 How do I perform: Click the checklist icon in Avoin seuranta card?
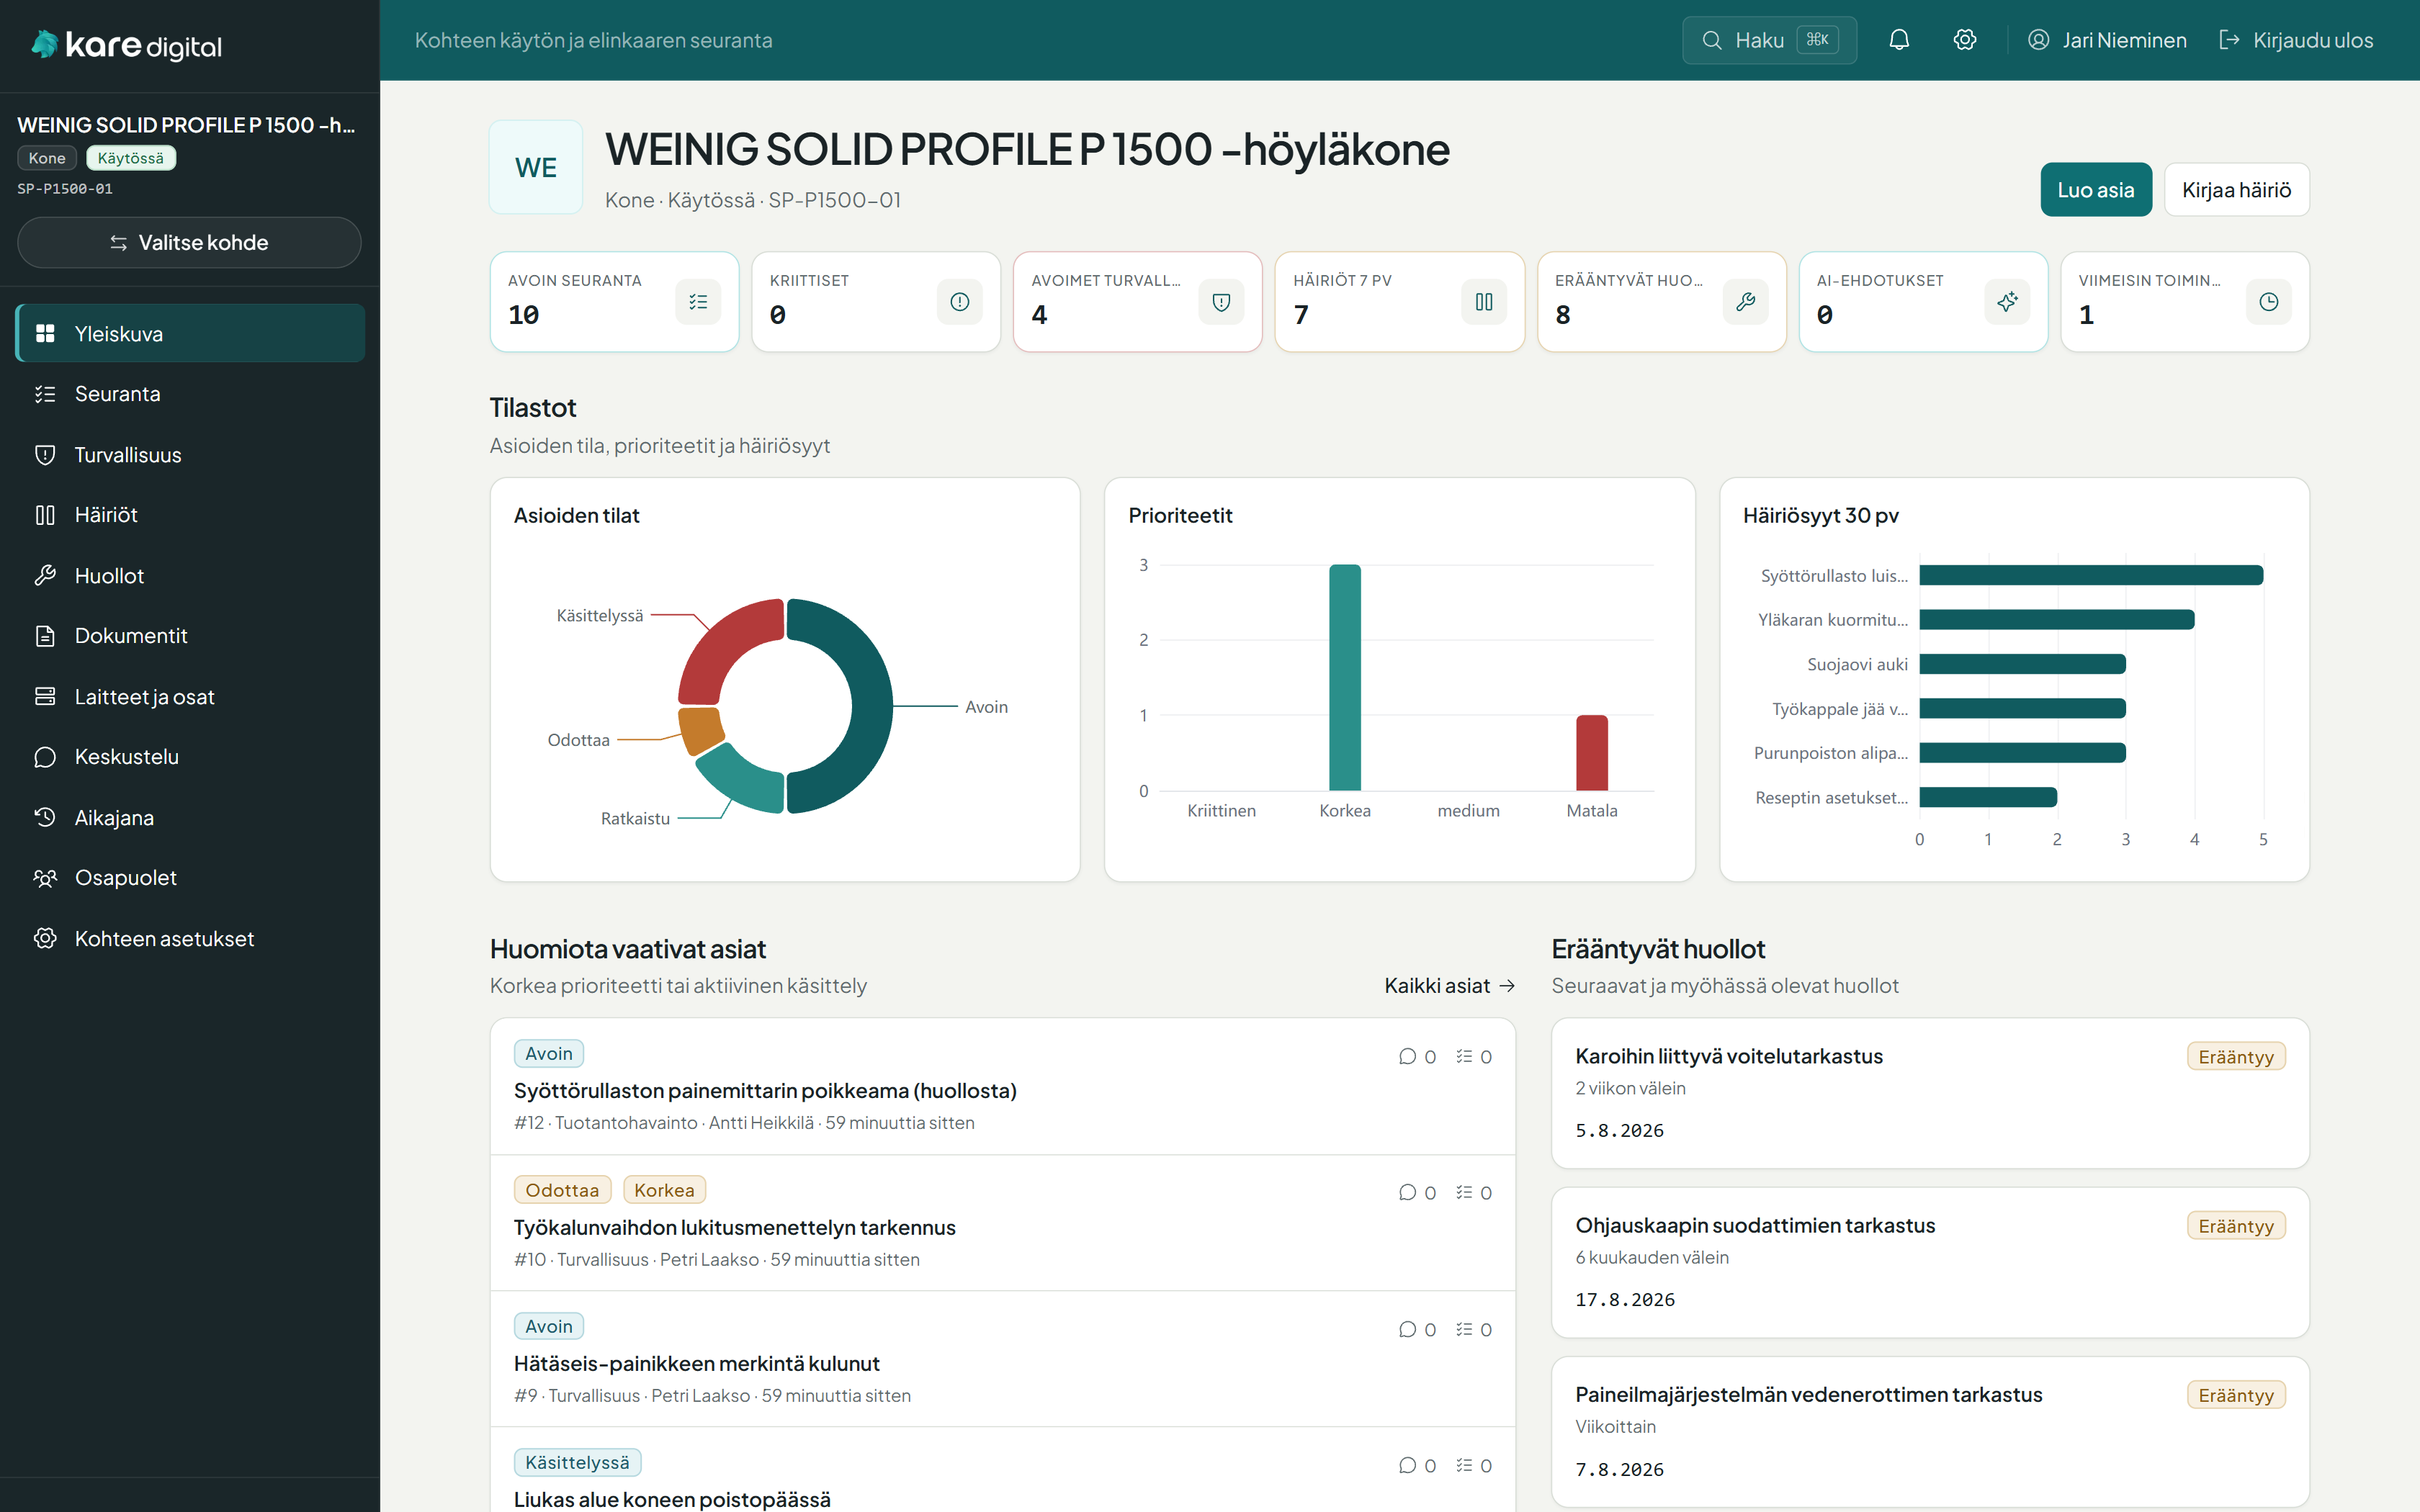[x=698, y=302]
